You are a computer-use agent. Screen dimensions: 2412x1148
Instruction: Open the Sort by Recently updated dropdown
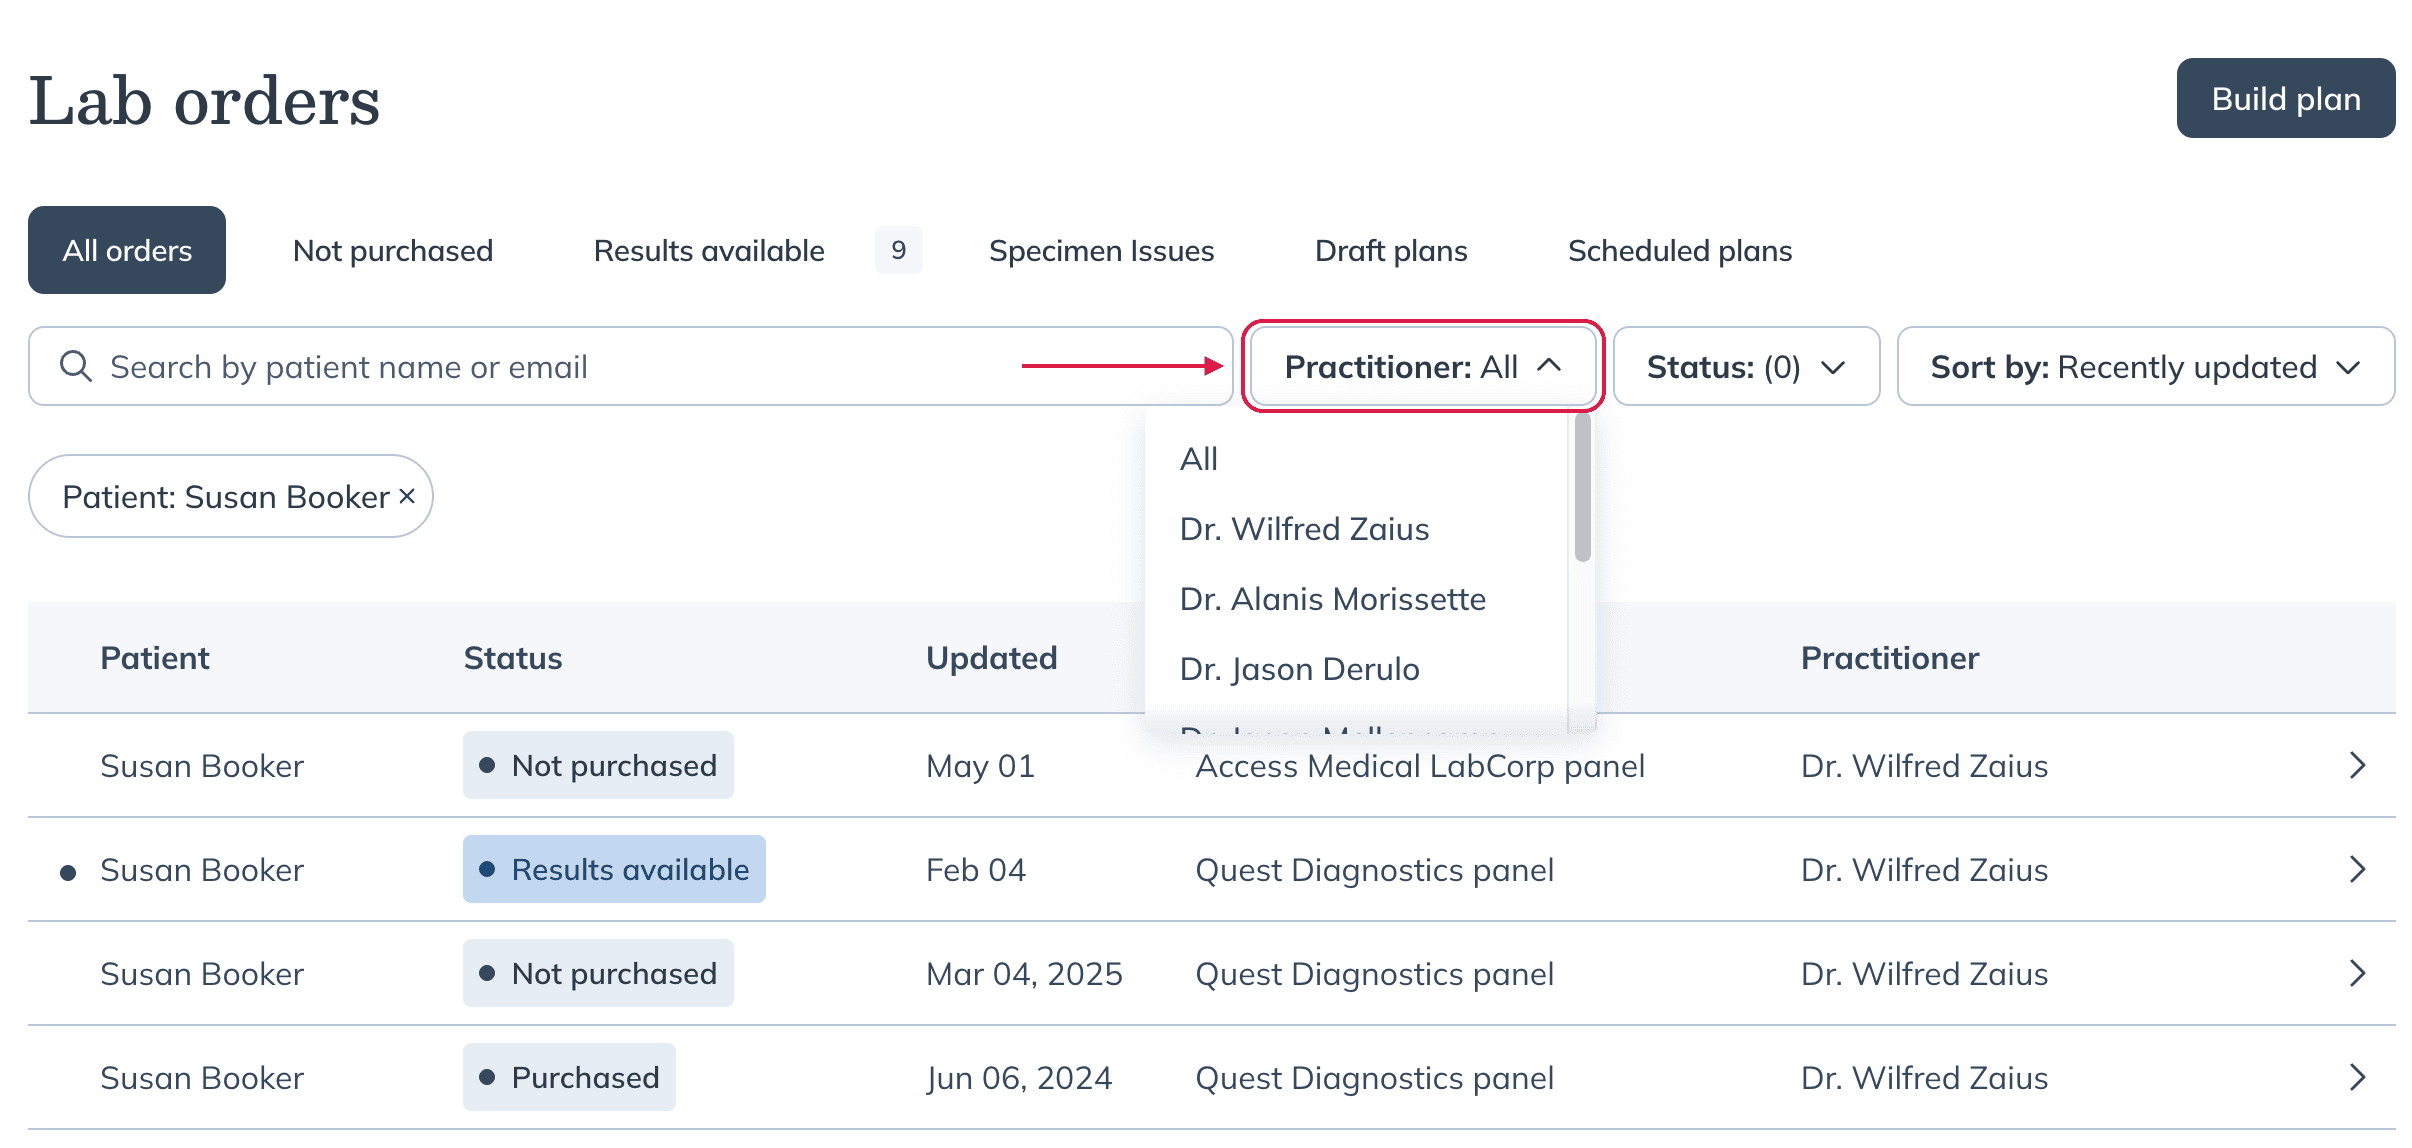[x=2145, y=366]
